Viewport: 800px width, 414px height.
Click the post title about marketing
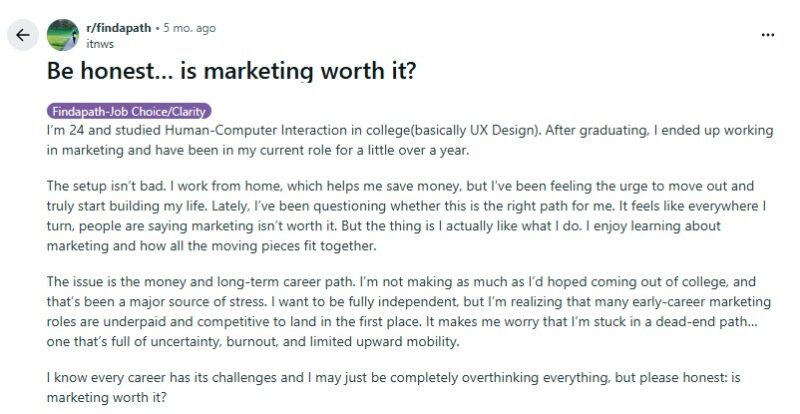(231, 72)
